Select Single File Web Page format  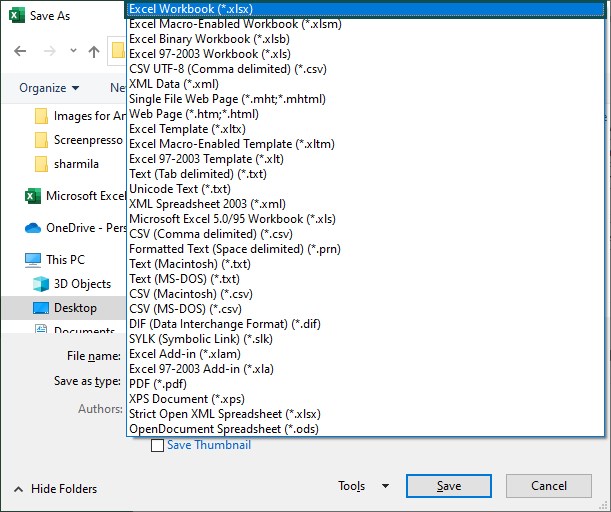coord(365,99)
